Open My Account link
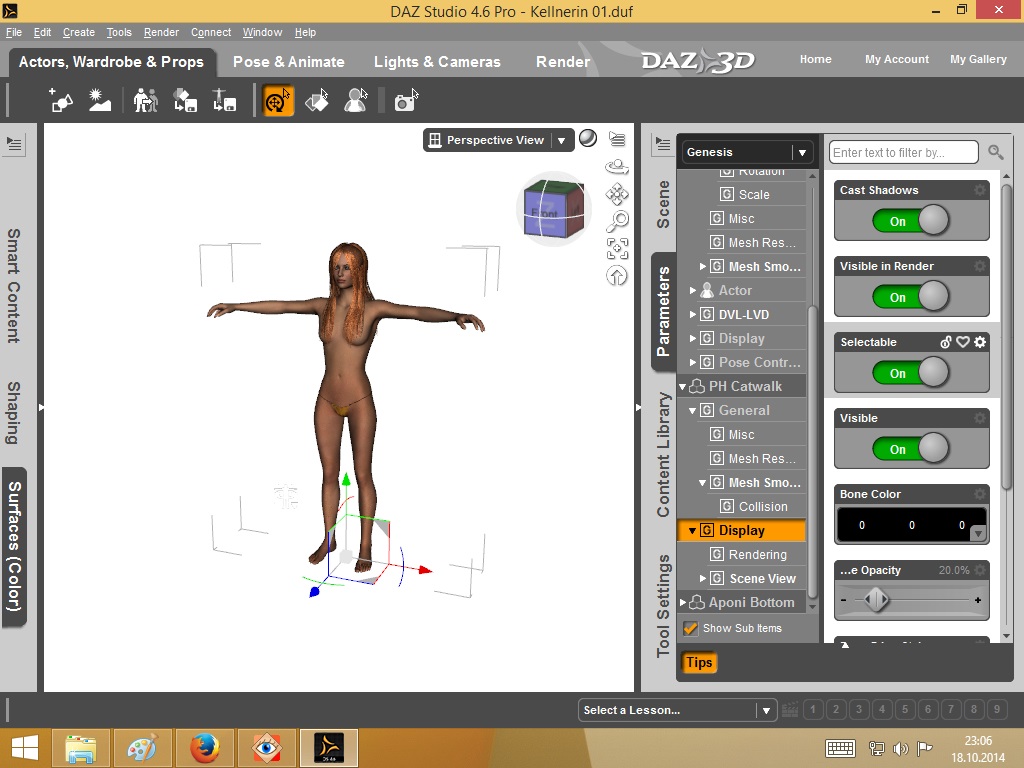Screen dimensions: 1024x768 coord(897,59)
